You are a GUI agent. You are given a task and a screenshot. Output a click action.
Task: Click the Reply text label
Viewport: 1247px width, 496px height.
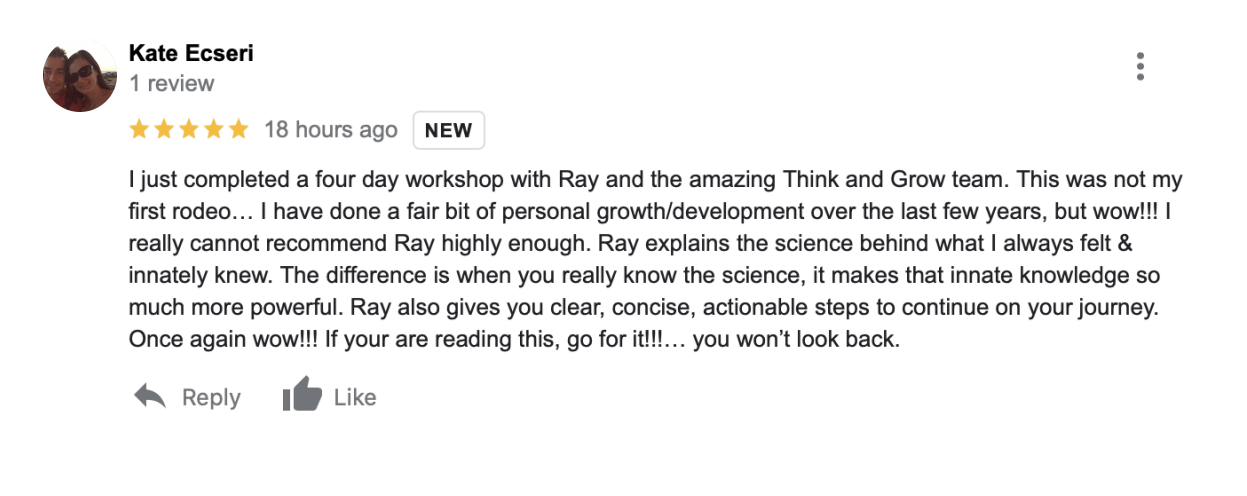[211, 398]
